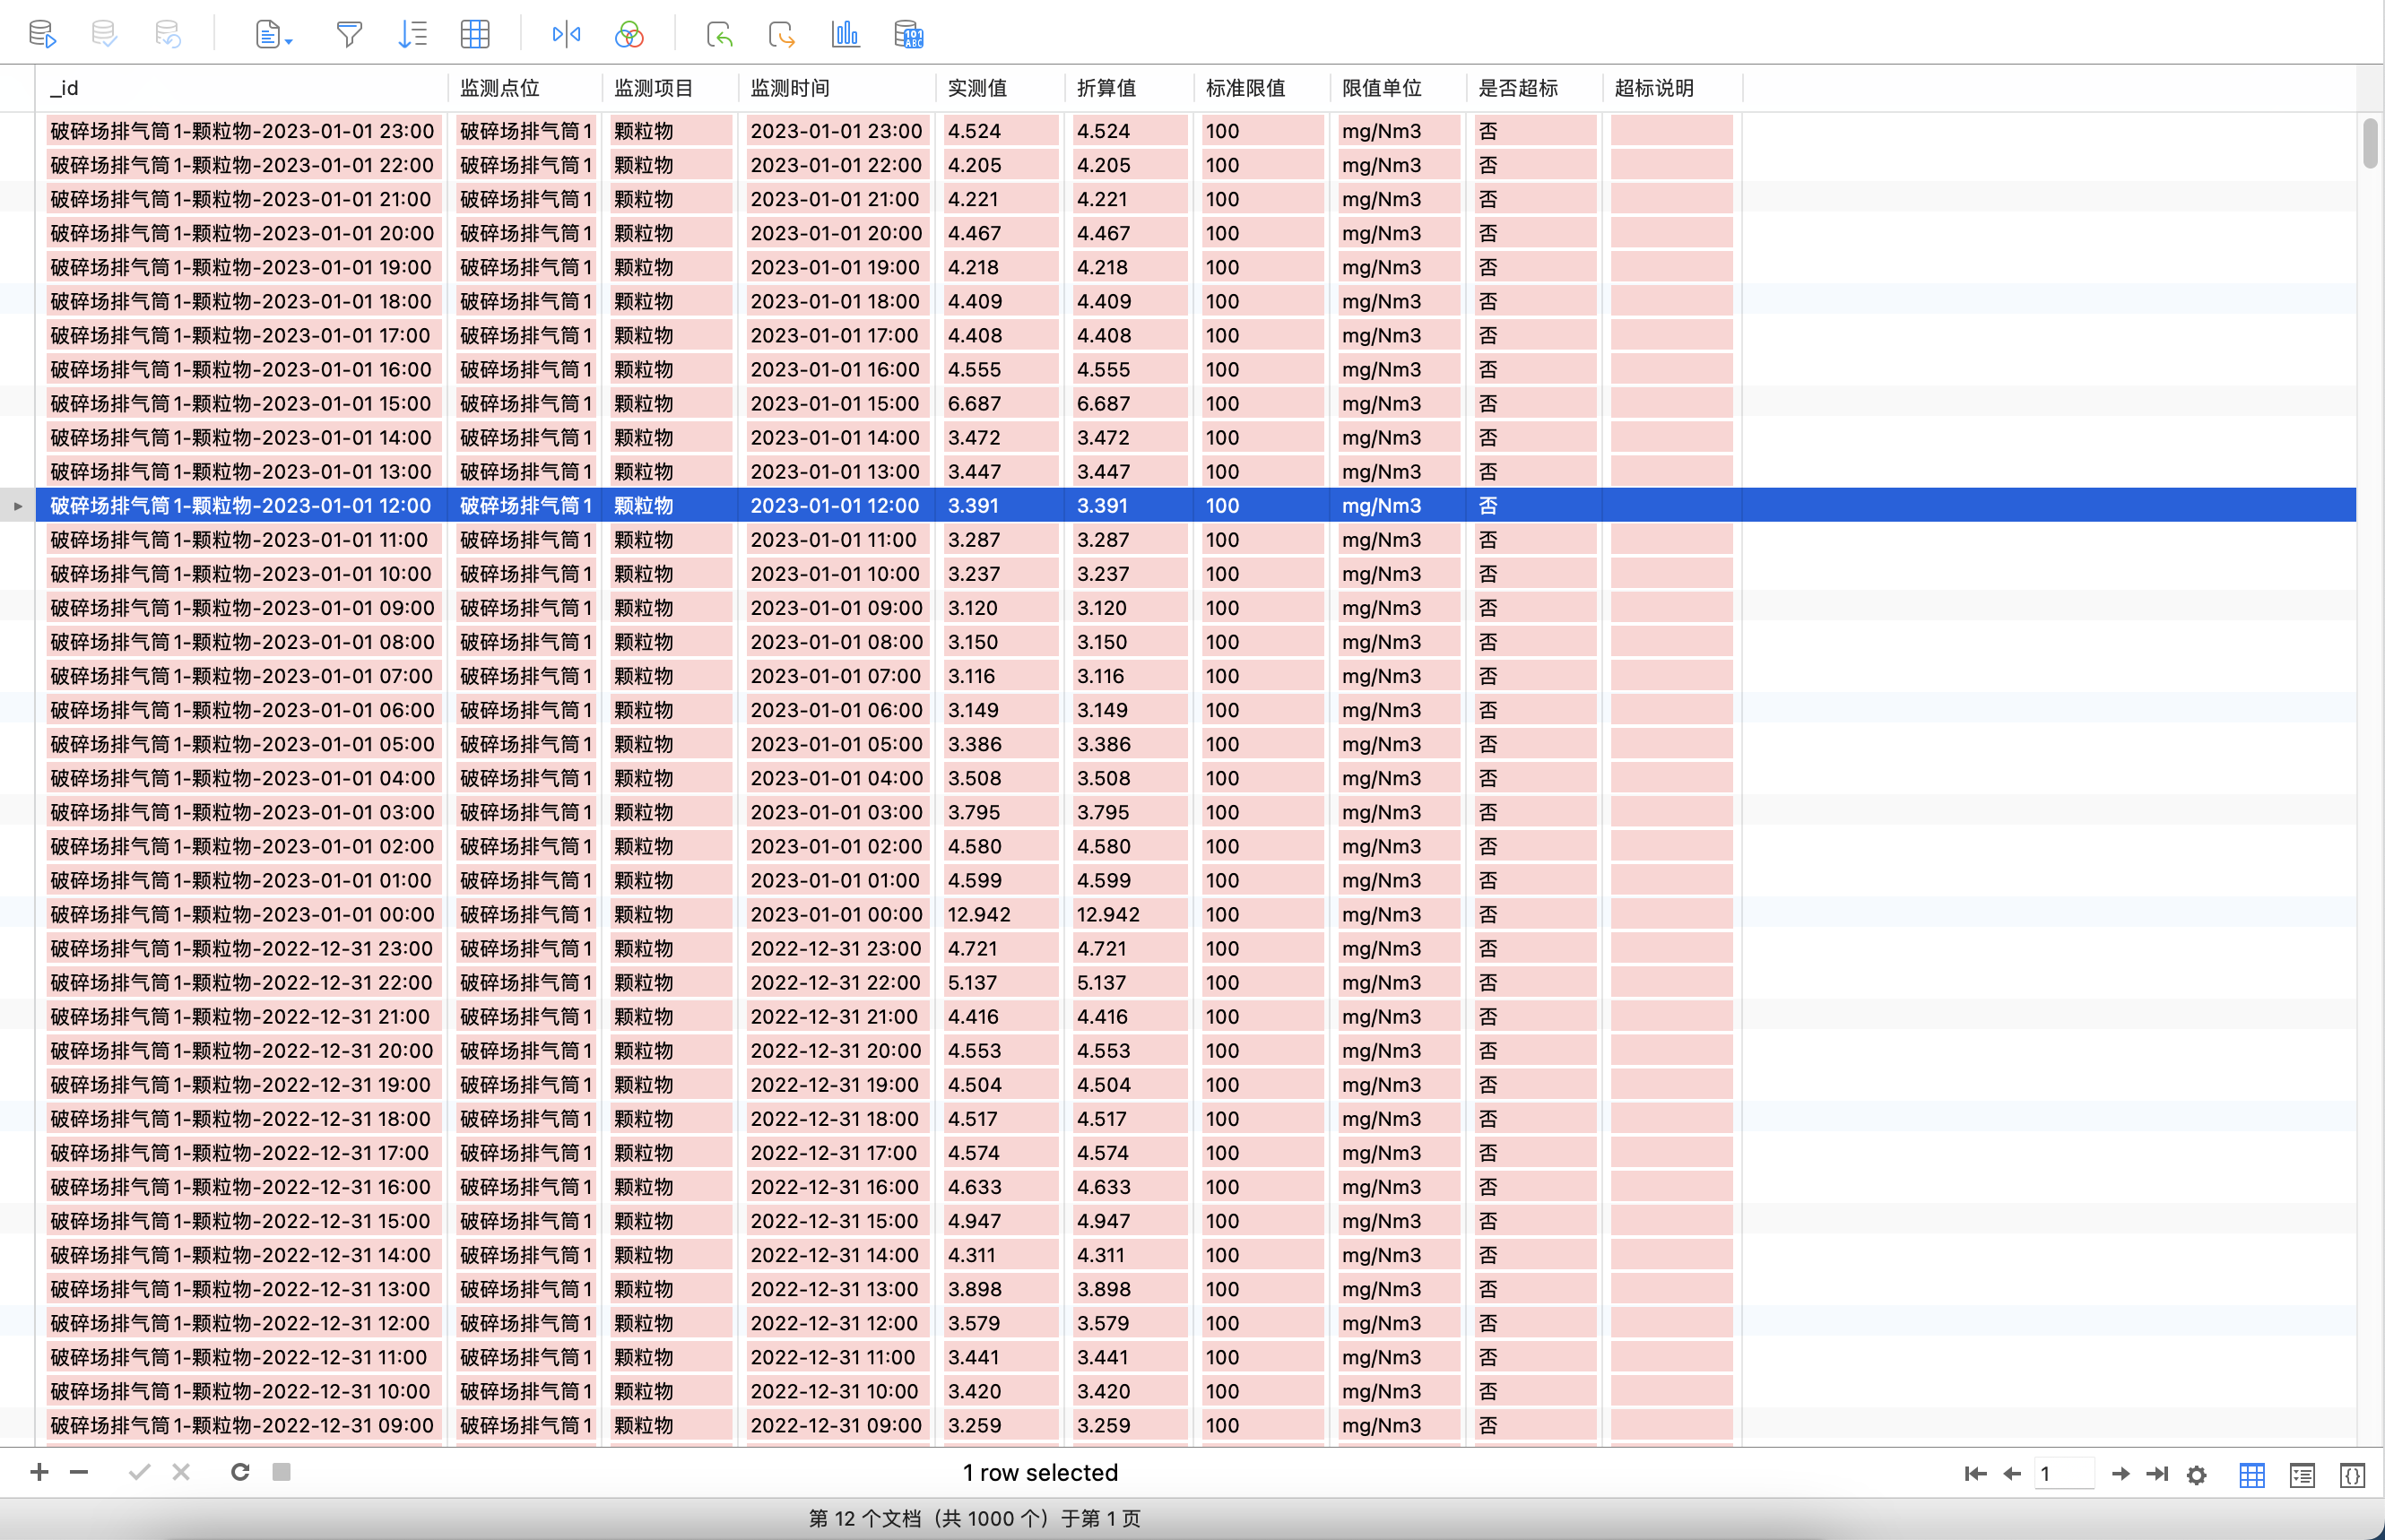This screenshot has height=1540, width=2385.
Task: Add a new document with plus button
Action: [x=39, y=1472]
